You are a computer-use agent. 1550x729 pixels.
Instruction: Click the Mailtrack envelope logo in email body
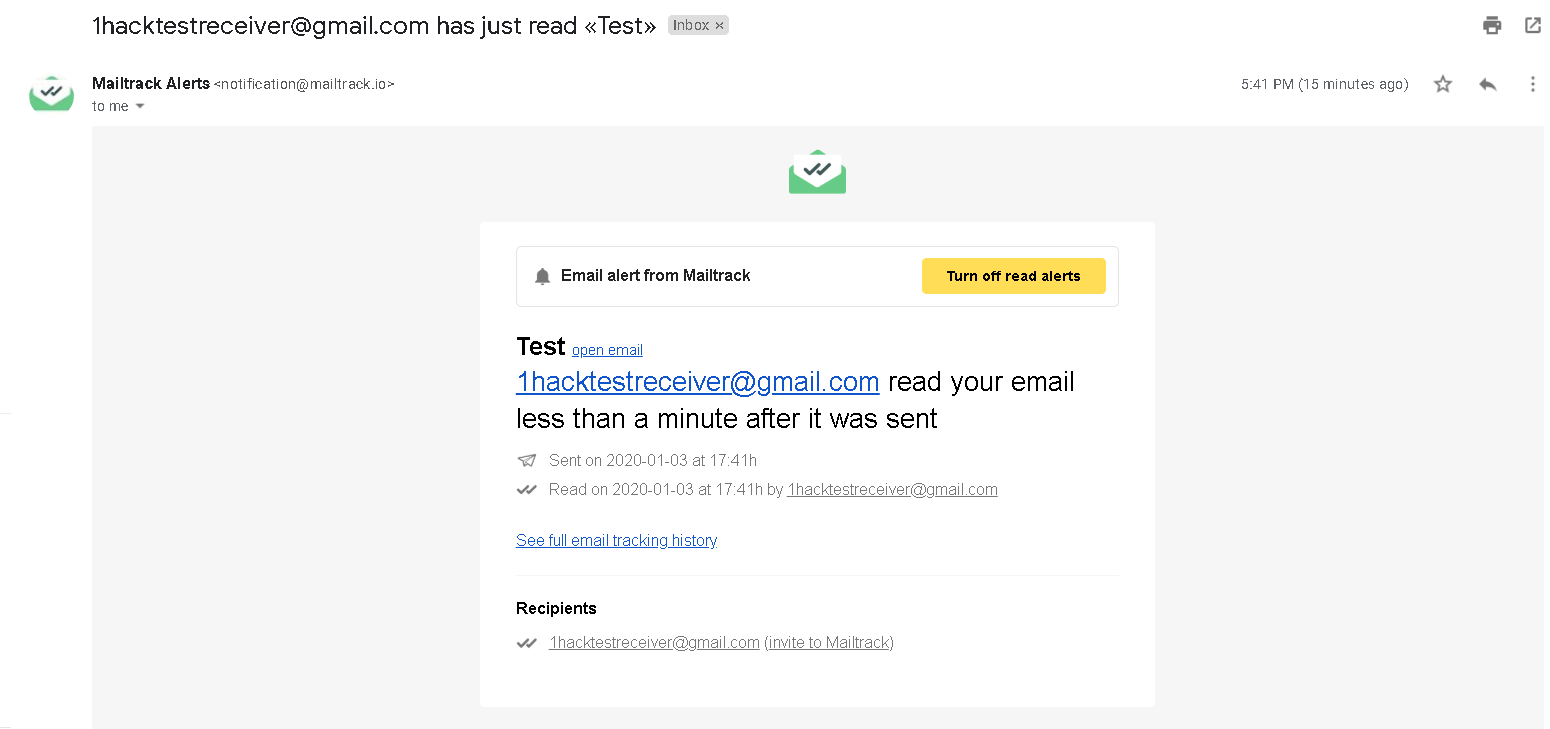tap(817, 172)
